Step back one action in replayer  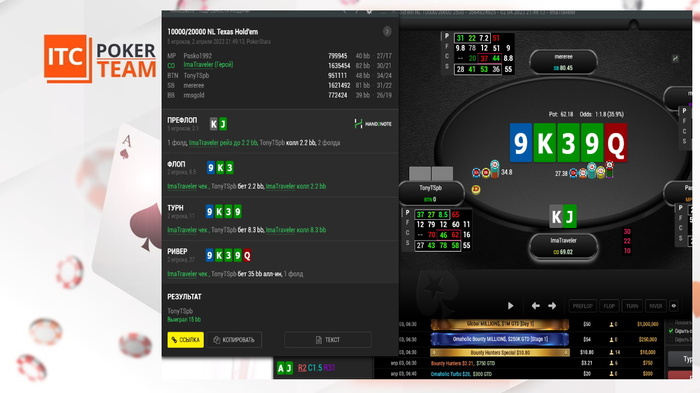click(536, 305)
